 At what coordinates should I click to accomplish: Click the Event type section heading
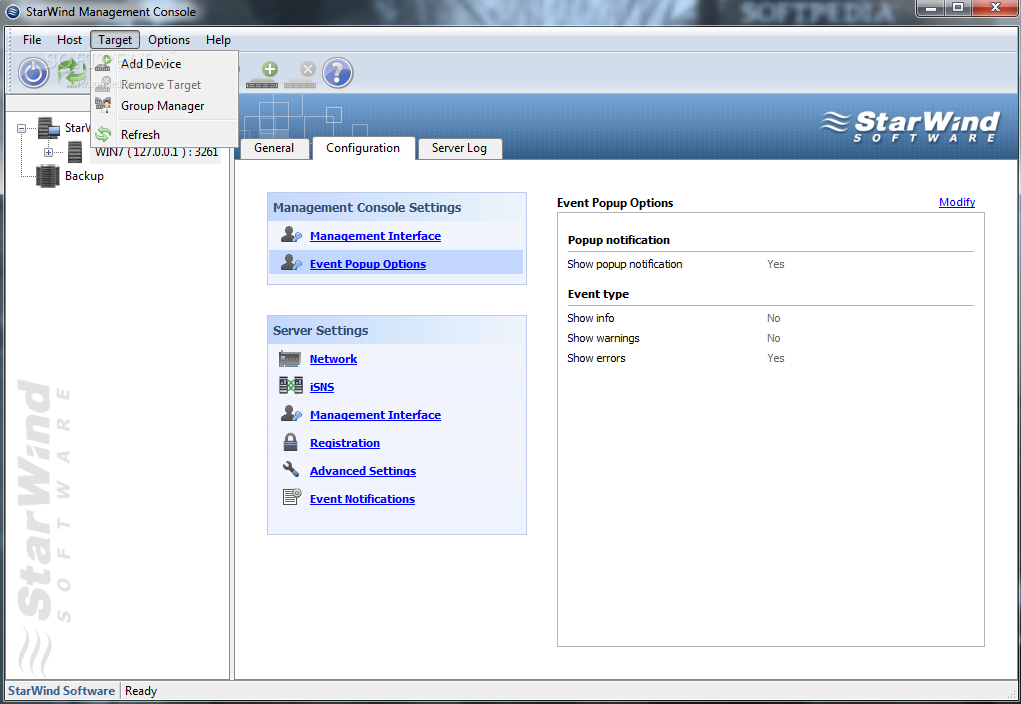click(x=598, y=294)
